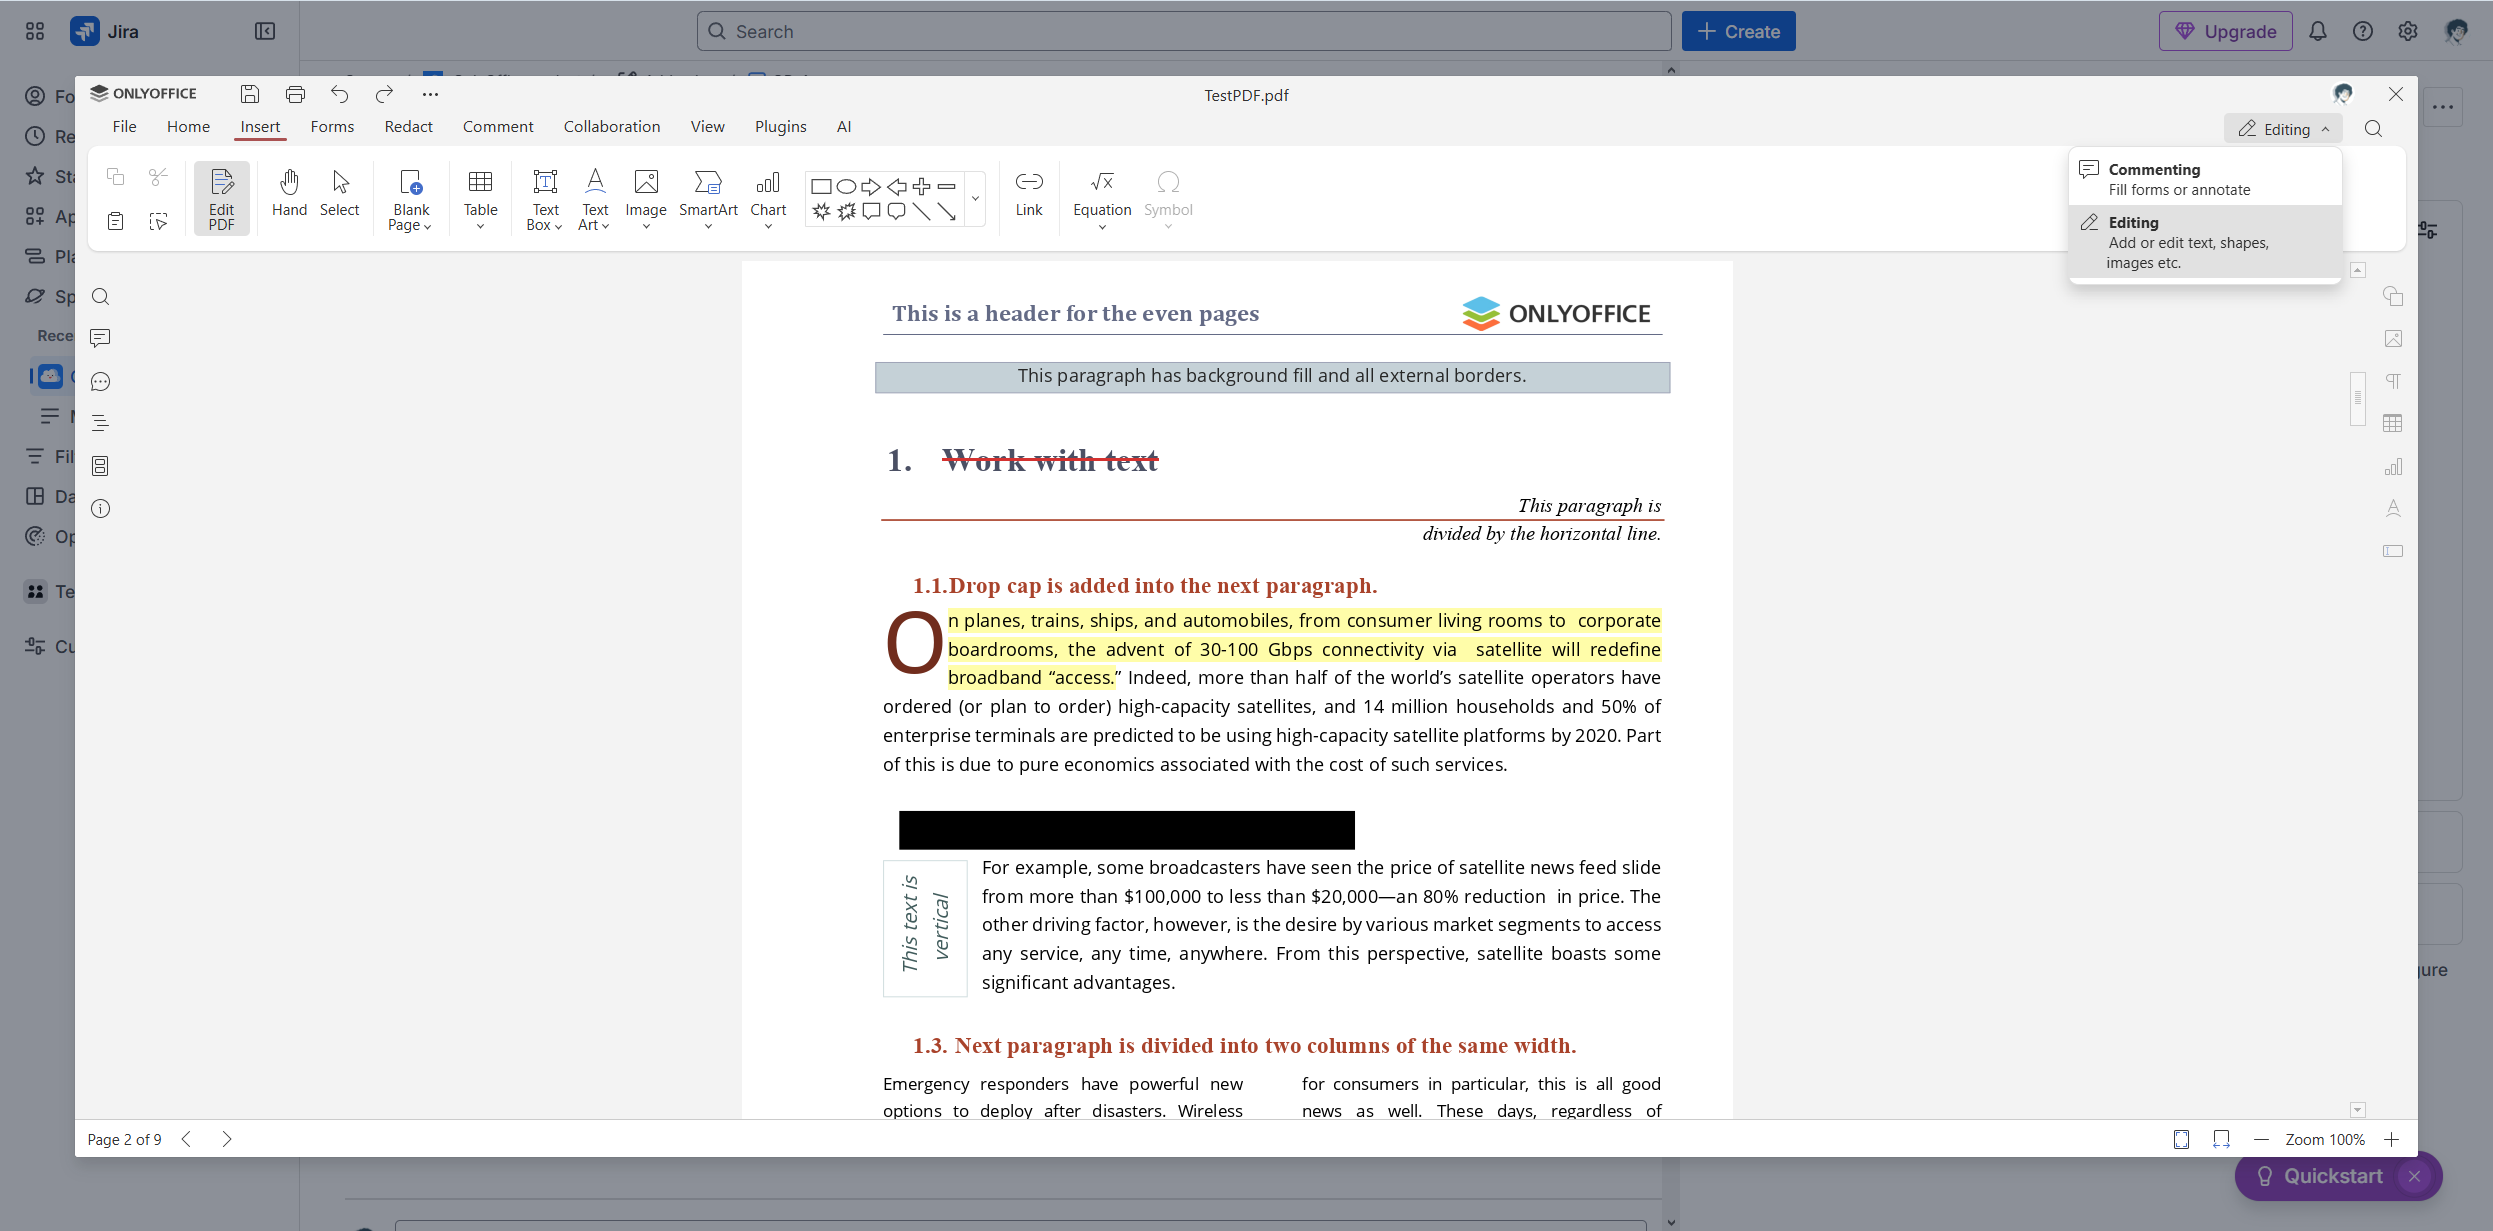Click the Print file icon
This screenshot has width=2493, height=1231.
click(x=294, y=94)
